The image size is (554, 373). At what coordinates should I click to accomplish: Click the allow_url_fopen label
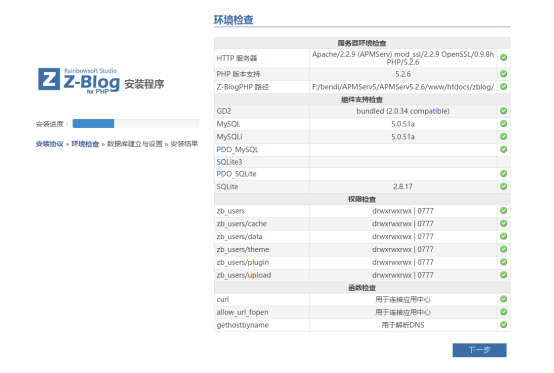(242, 312)
